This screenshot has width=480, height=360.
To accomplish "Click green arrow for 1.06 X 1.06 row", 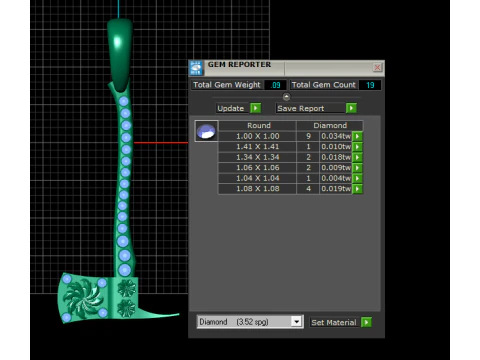I will tap(357, 168).
